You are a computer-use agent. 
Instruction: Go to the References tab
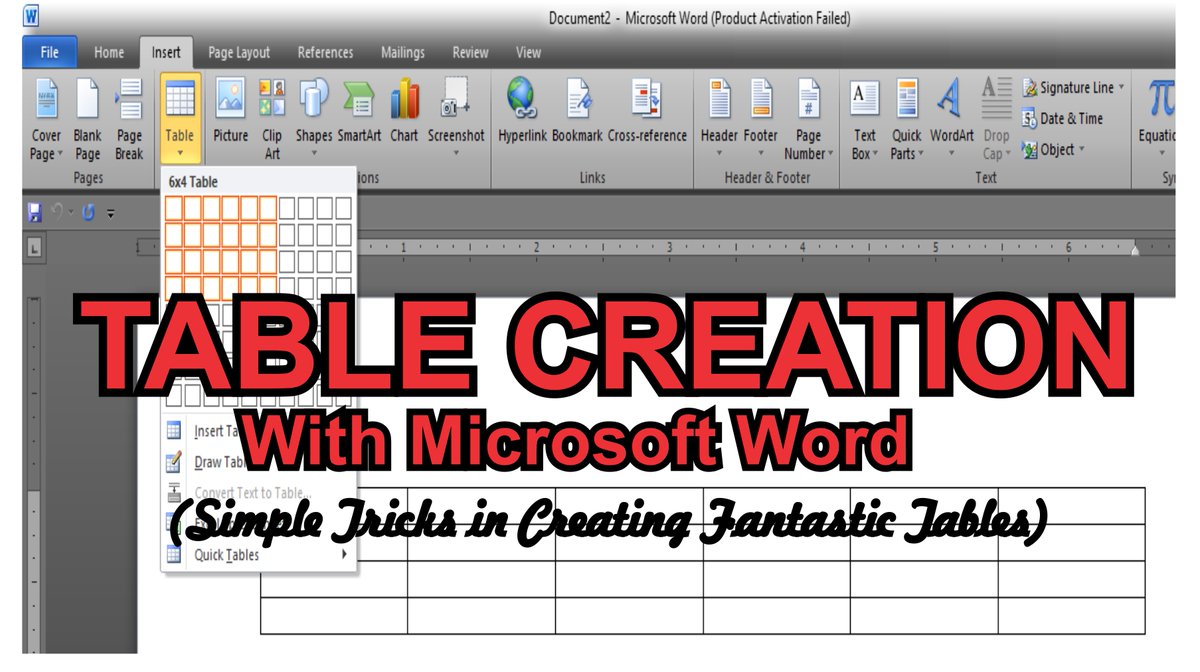tap(325, 53)
